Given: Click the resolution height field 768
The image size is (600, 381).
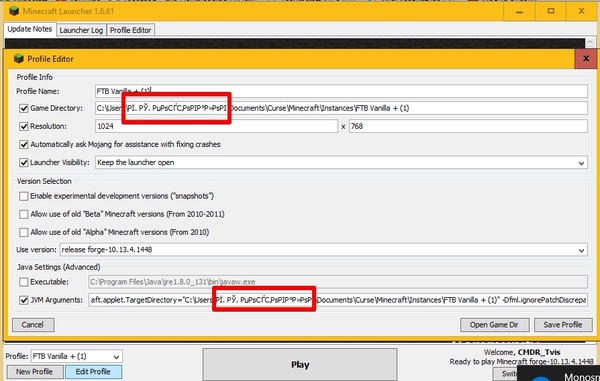Looking at the screenshot, I should [x=468, y=126].
